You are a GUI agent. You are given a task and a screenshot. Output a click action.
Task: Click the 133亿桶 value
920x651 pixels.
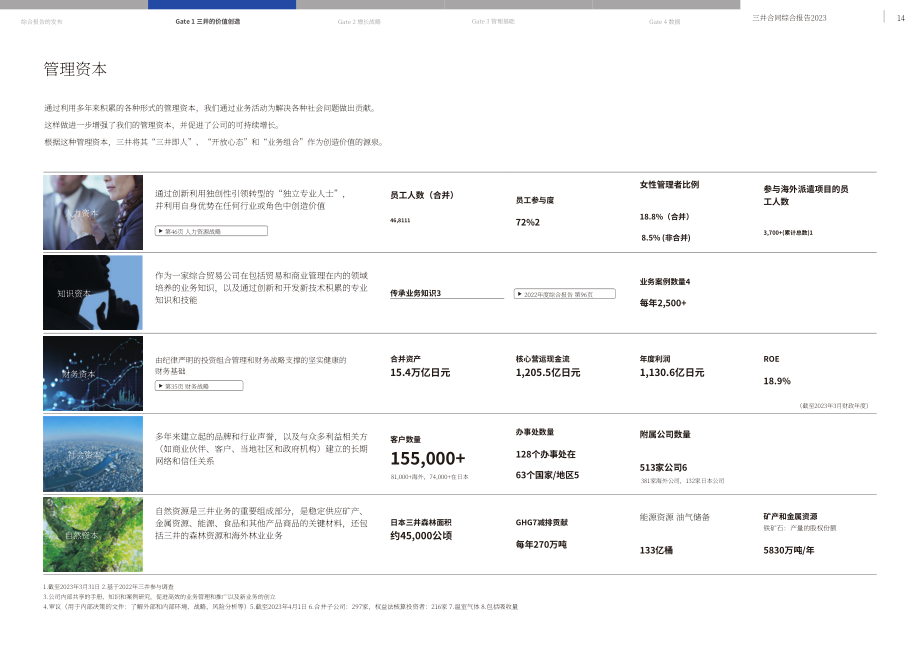(x=656, y=550)
